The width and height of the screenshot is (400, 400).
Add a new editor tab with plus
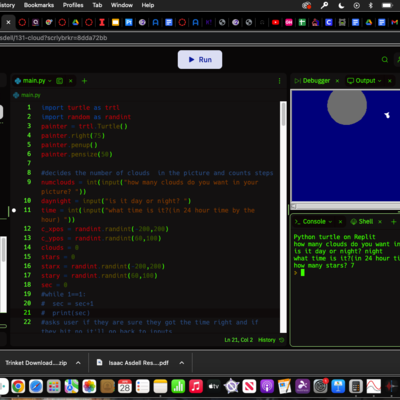84,81
